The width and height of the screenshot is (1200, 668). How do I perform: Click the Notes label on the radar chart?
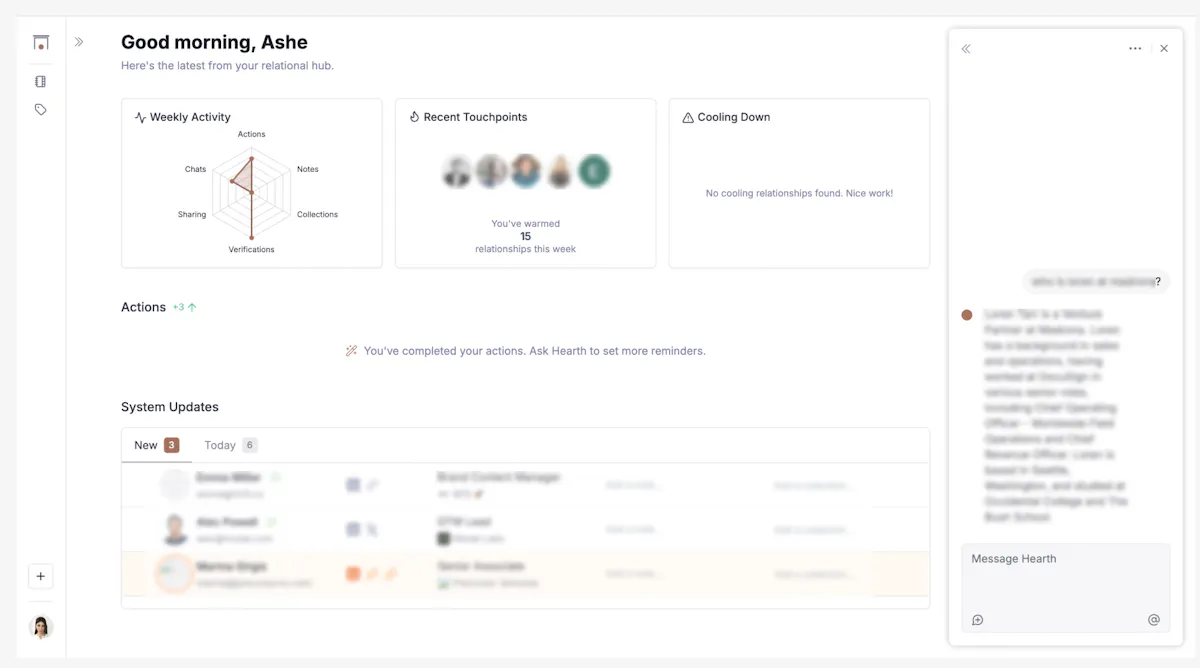(x=308, y=169)
